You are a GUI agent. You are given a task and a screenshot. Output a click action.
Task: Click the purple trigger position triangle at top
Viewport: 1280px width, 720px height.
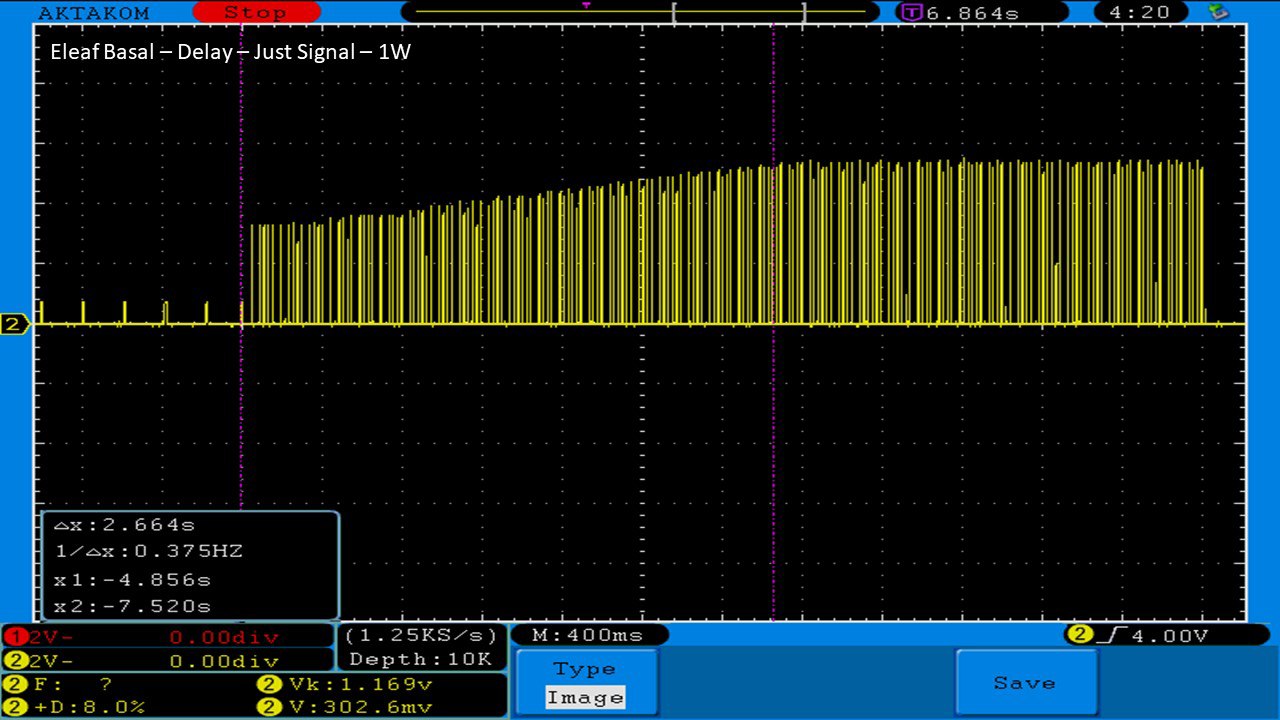coord(586,6)
